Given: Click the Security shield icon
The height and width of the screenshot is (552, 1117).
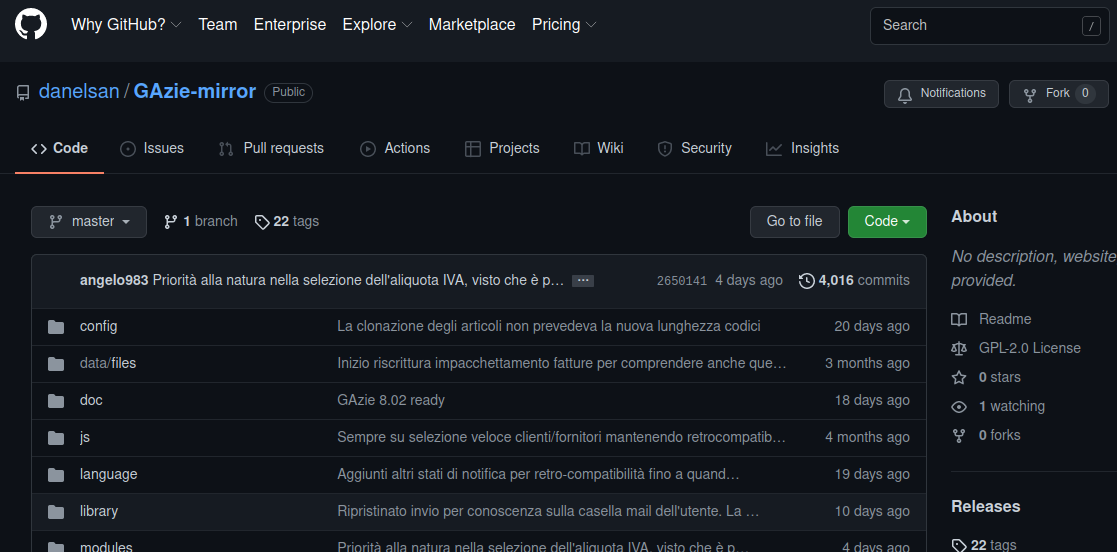Looking at the screenshot, I should point(665,149).
